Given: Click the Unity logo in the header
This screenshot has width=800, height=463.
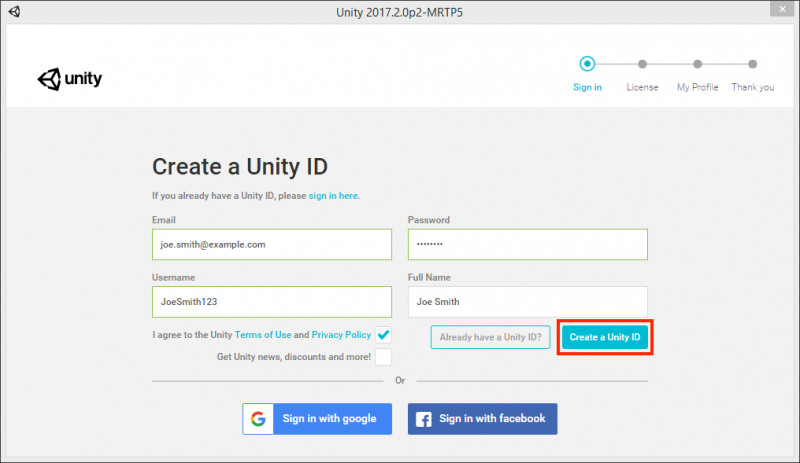Looking at the screenshot, I should tap(70, 79).
